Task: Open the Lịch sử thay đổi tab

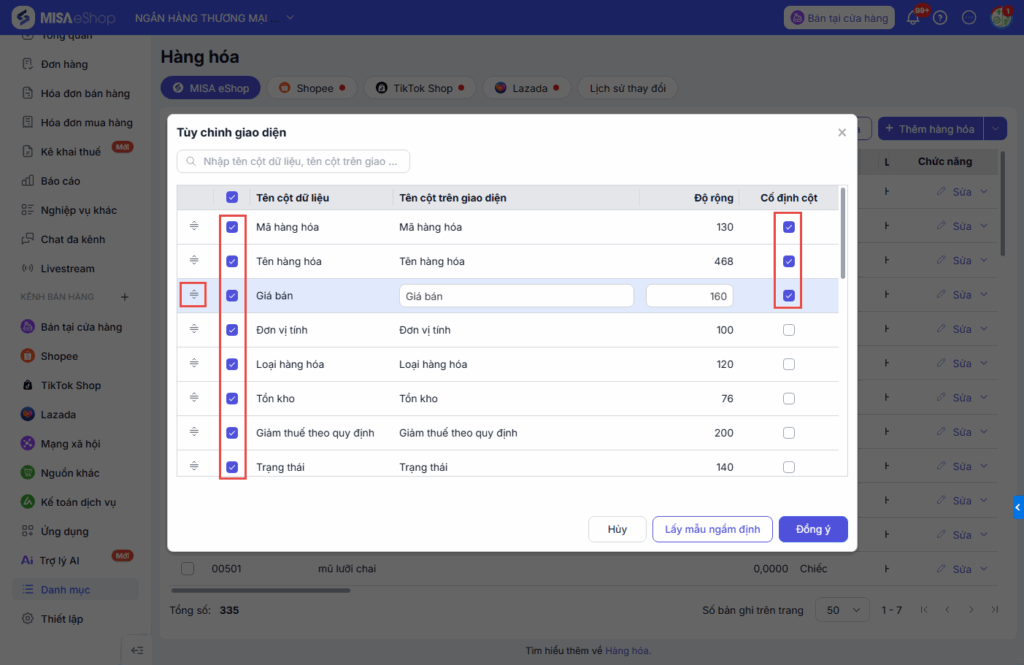Action: pyautogui.click(x=627, y=88)
